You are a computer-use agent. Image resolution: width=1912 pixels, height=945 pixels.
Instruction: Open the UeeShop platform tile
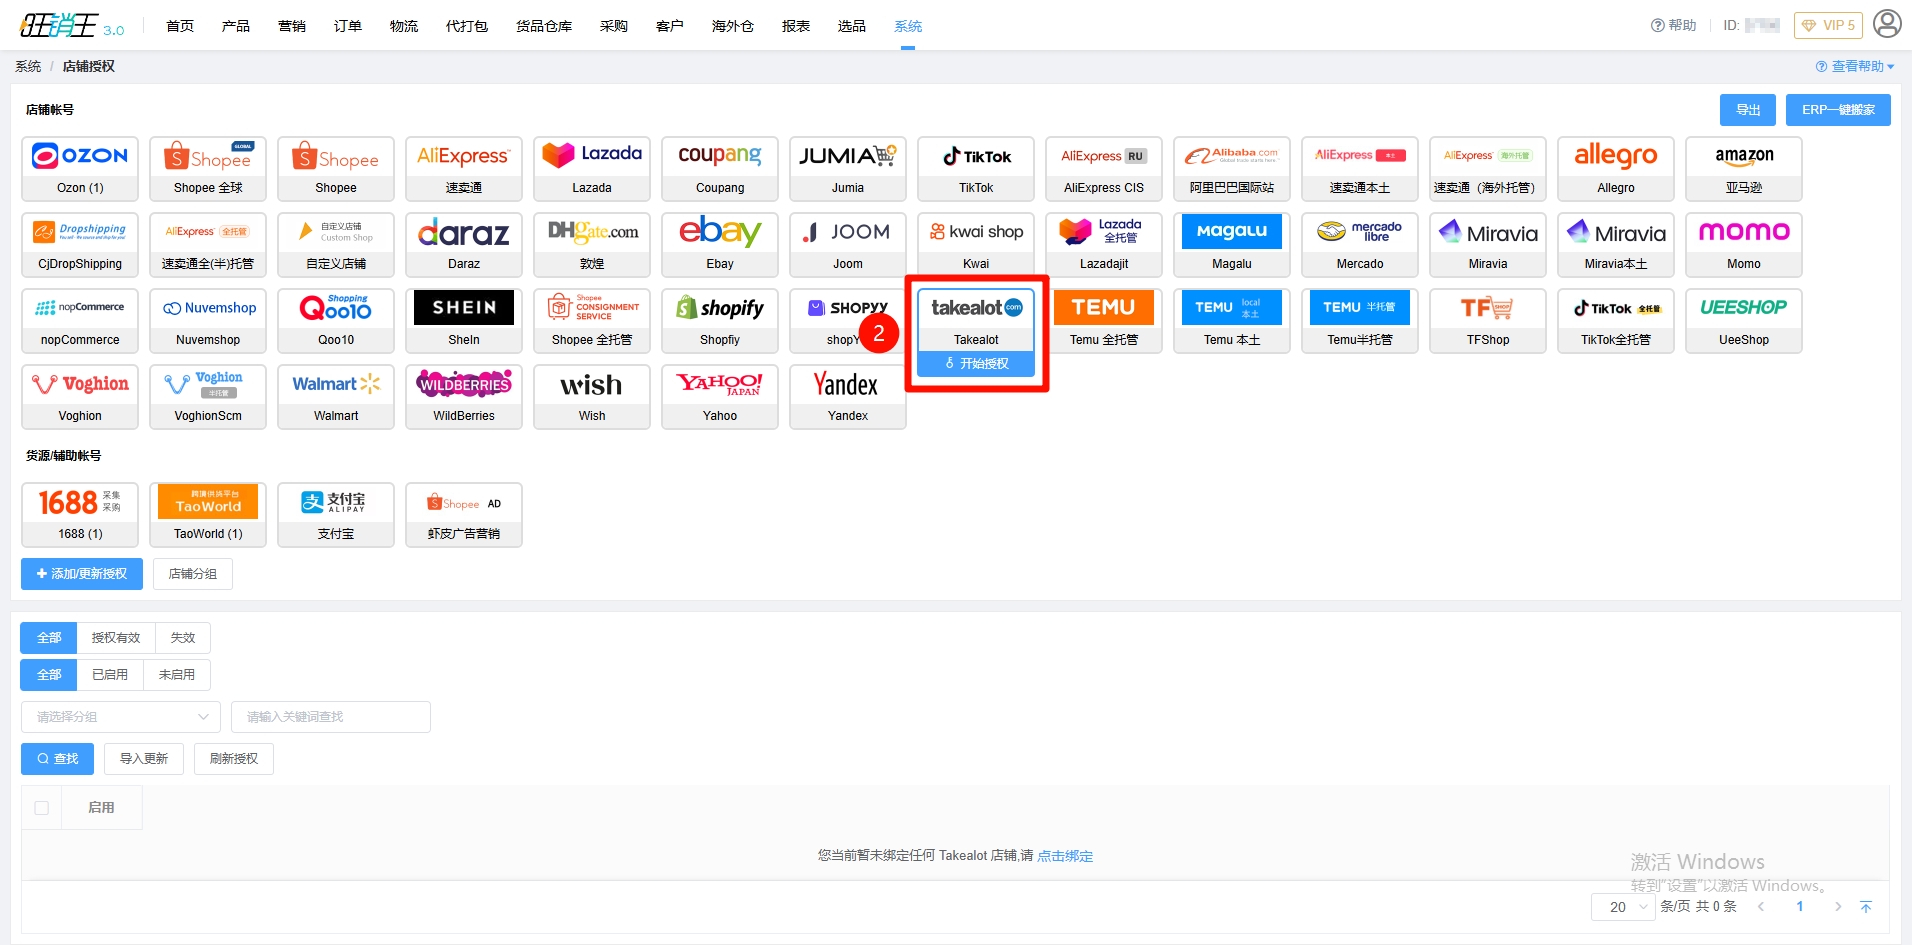tap(1744, 321)
